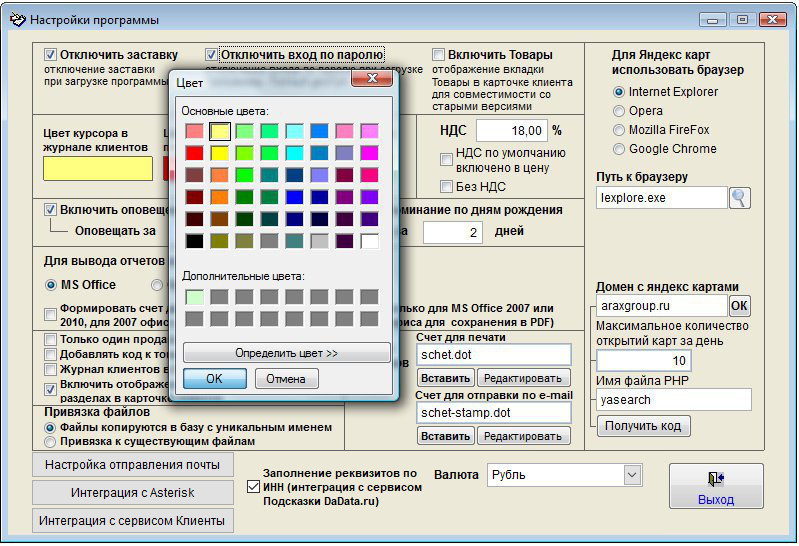The height and width of the screenshot is (546, 799).
Task: Open the Валюта currency dropdown
Action: 632,475
